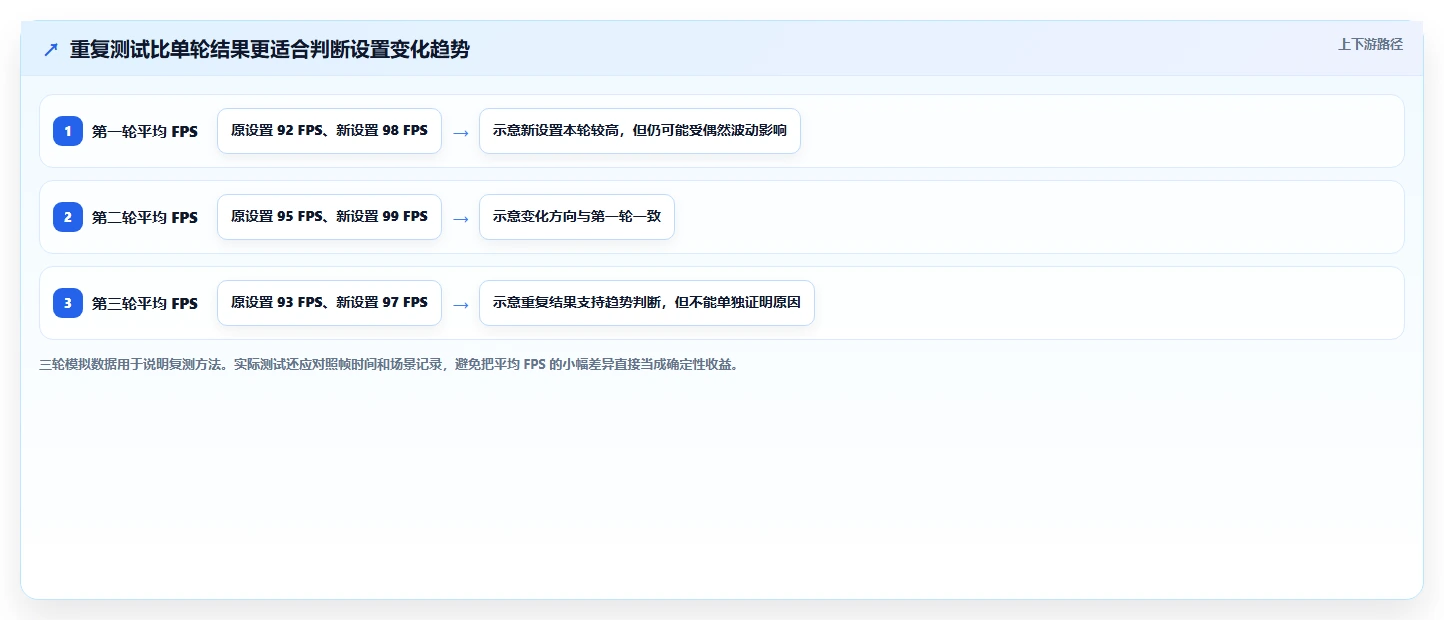Click the footnote starting with 三轮模拟数据用于说明复测方法
This screenshot has width=1444, height=620.
[389, 365]
